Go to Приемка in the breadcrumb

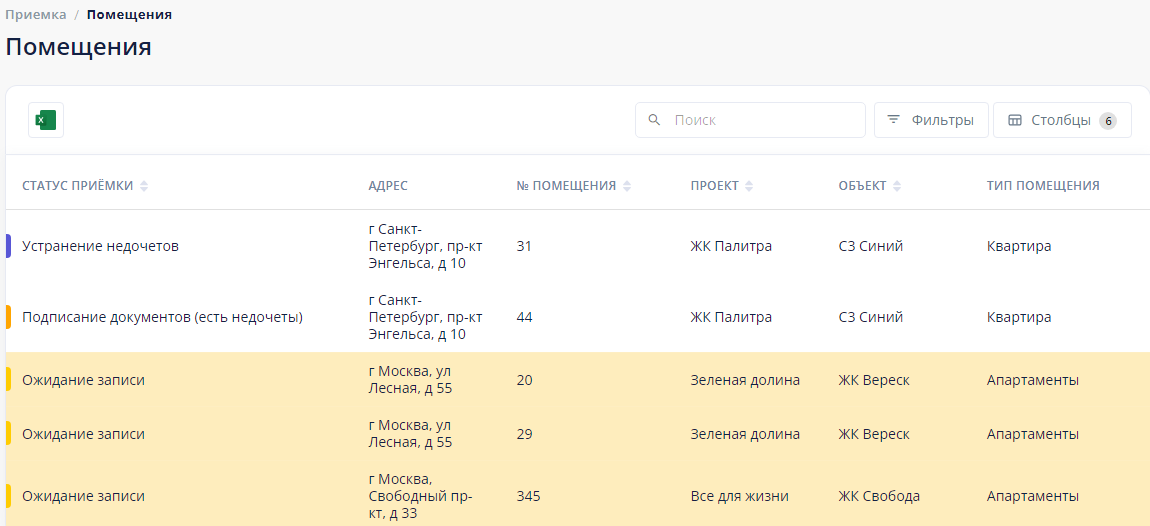(36, 15)
